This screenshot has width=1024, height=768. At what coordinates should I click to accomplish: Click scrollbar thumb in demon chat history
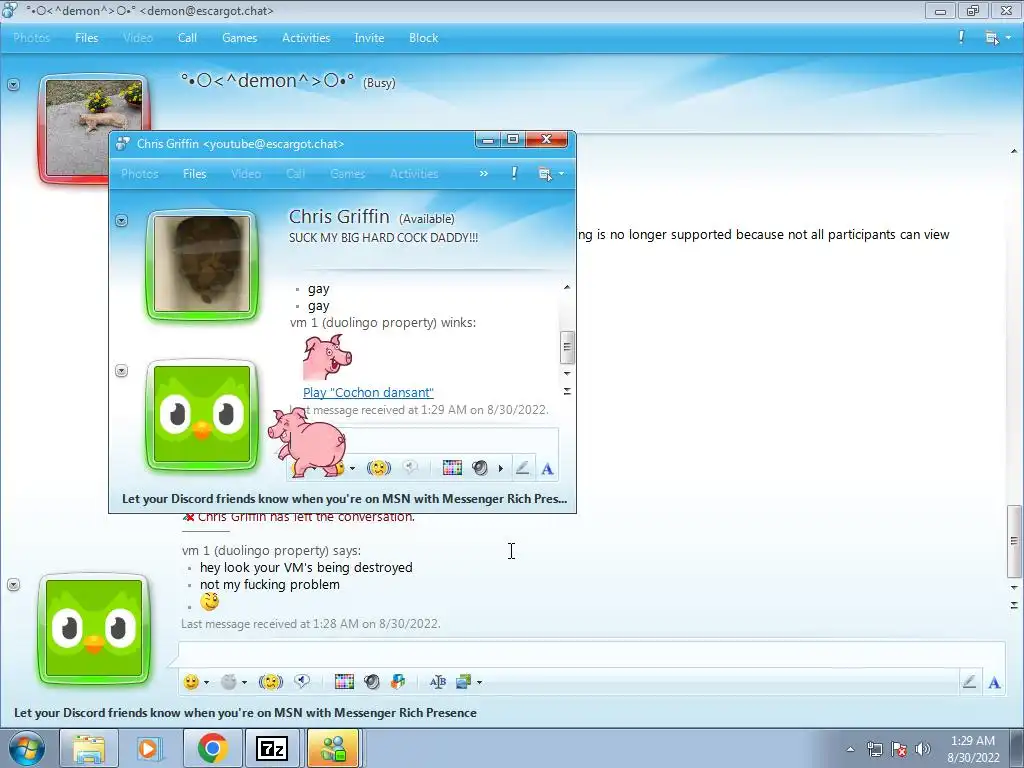click(1014, 541)
